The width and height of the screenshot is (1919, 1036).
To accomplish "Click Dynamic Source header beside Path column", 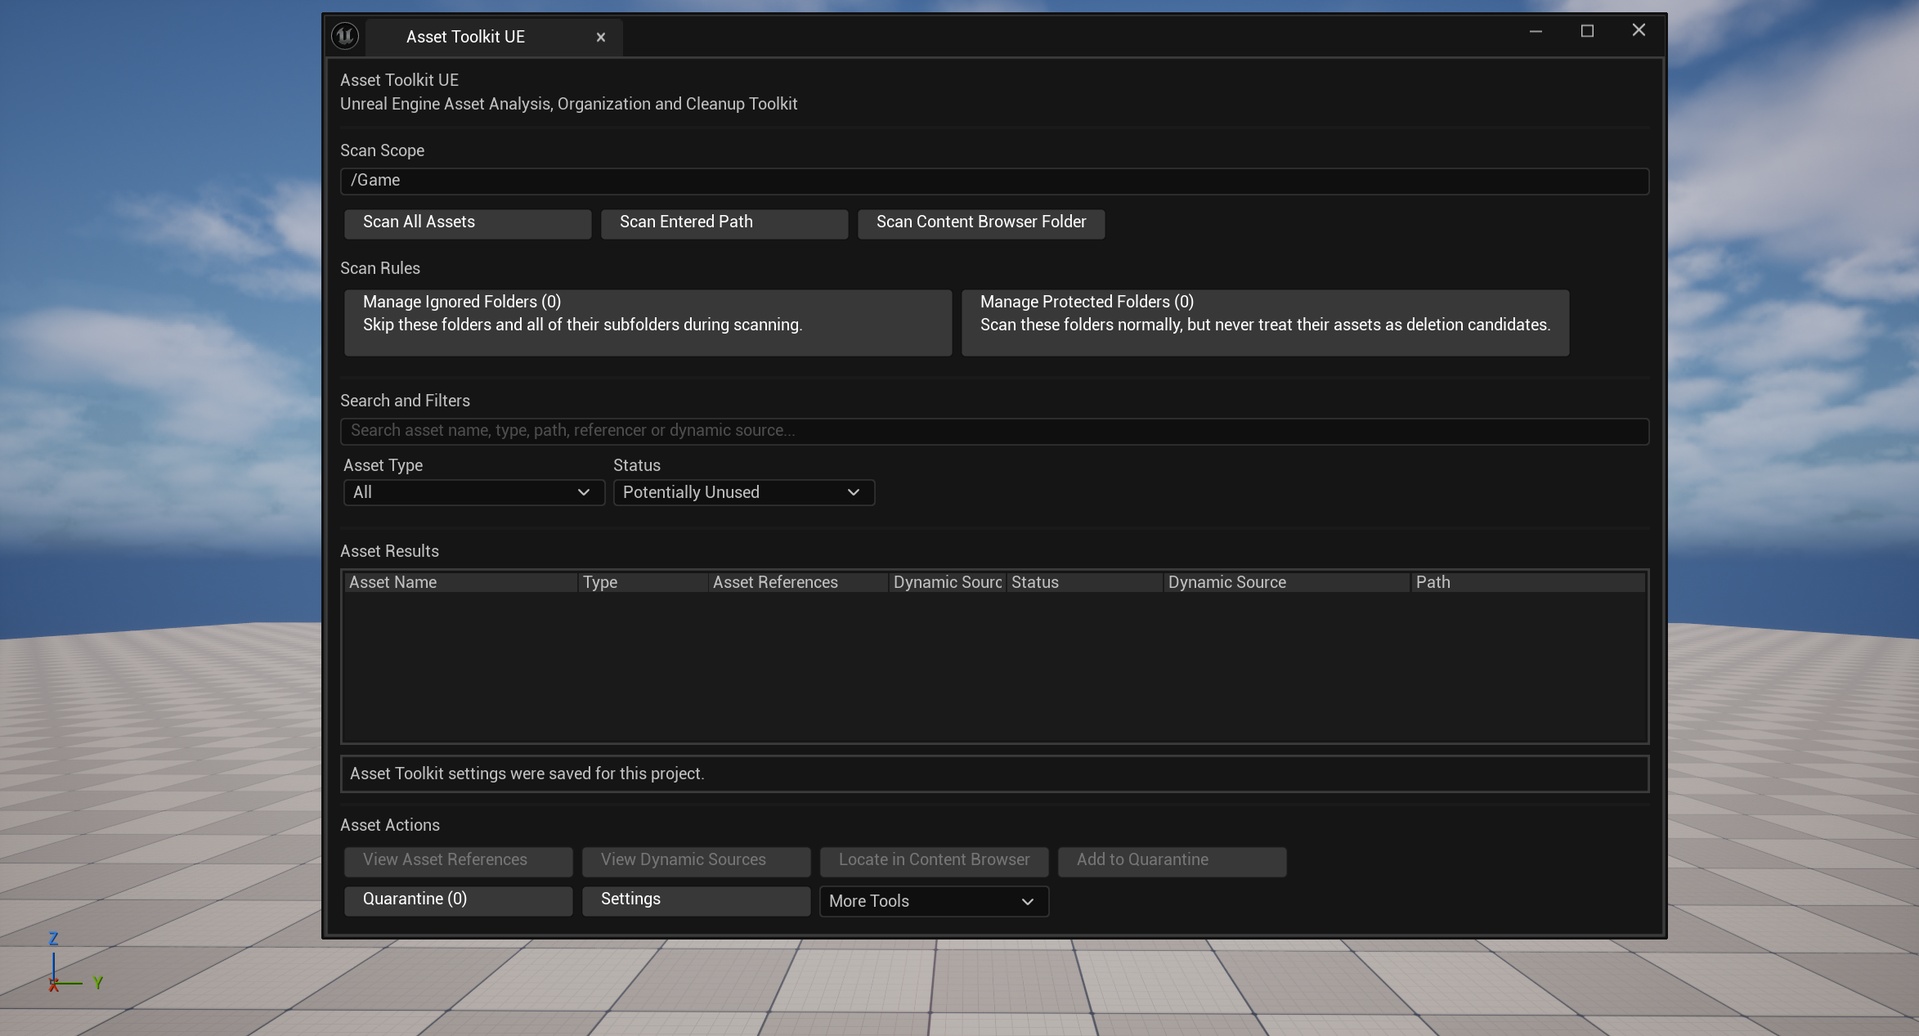I will 1287,582.
